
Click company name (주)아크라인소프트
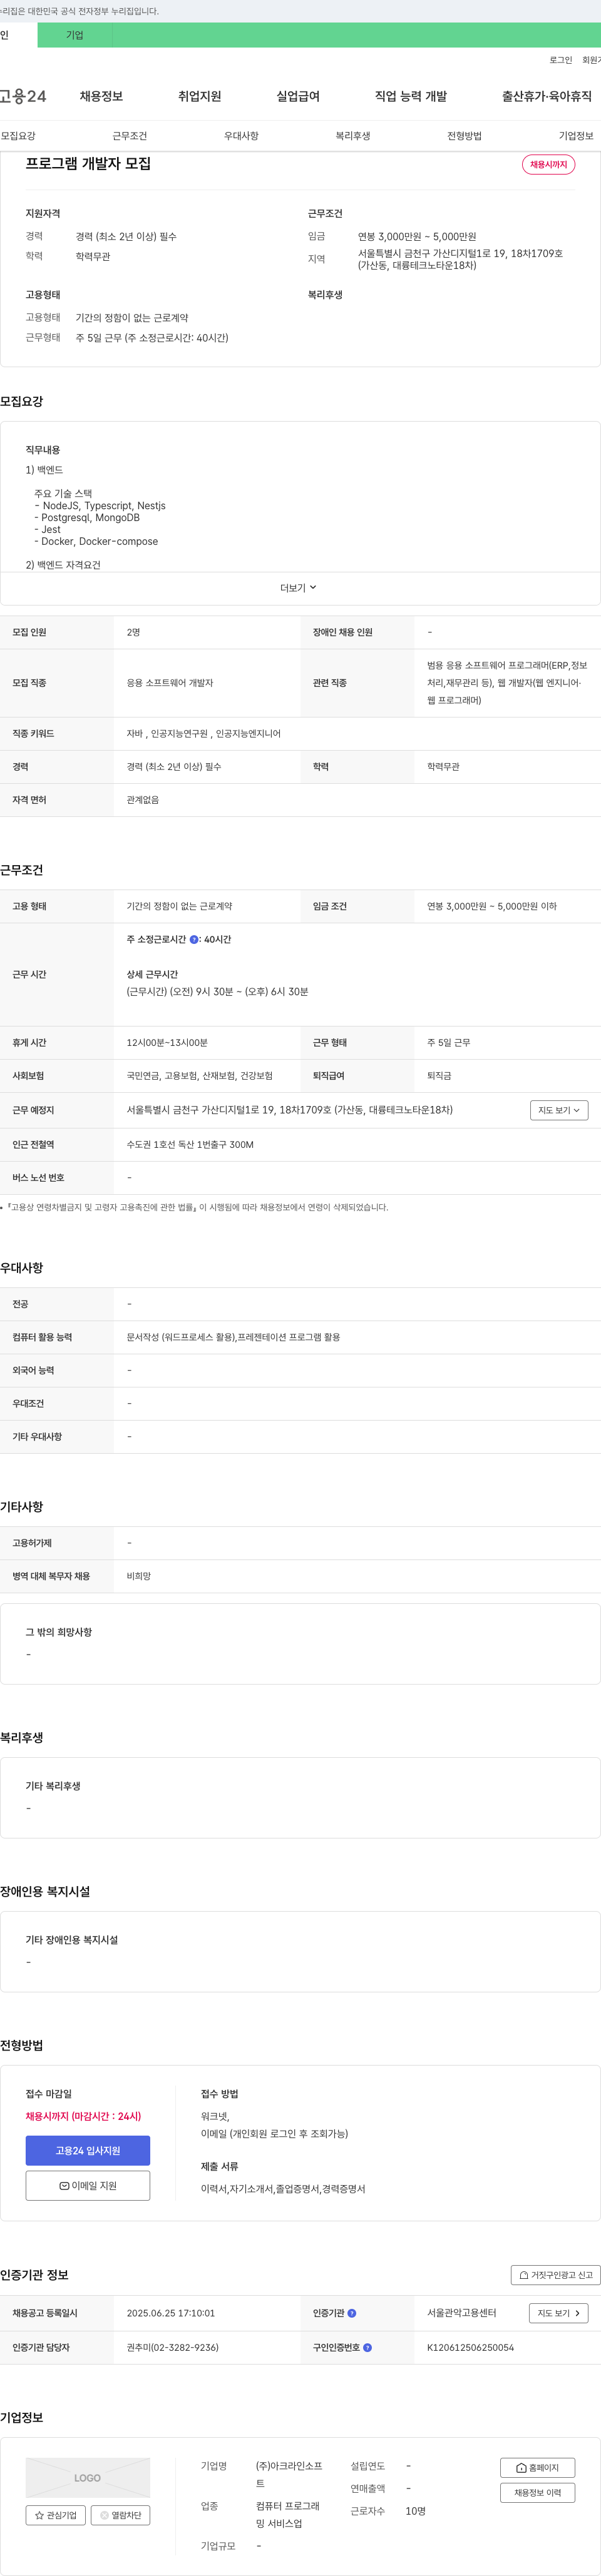click(x=289, y=2474)
